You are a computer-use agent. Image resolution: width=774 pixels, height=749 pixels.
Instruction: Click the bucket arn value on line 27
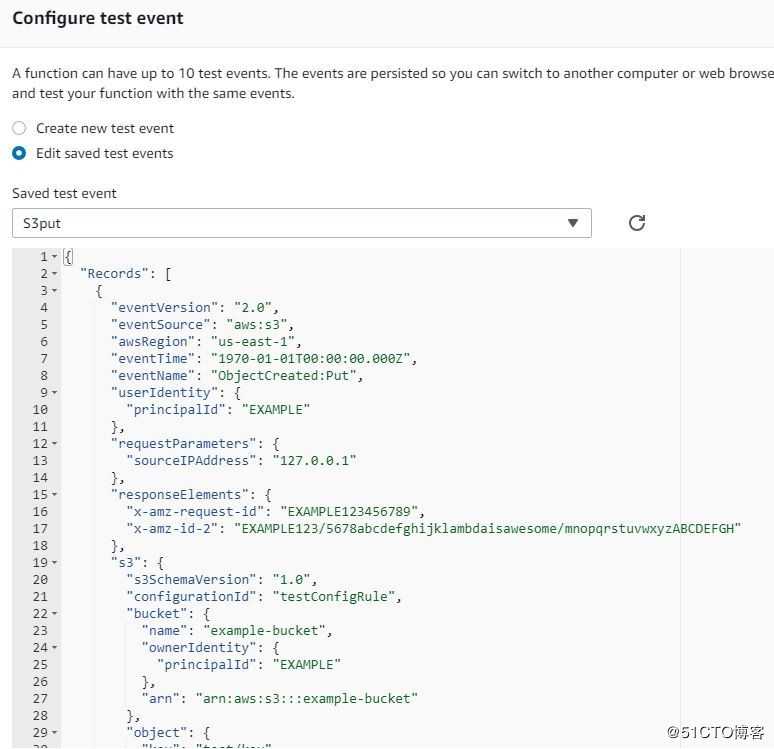(307, 699)
